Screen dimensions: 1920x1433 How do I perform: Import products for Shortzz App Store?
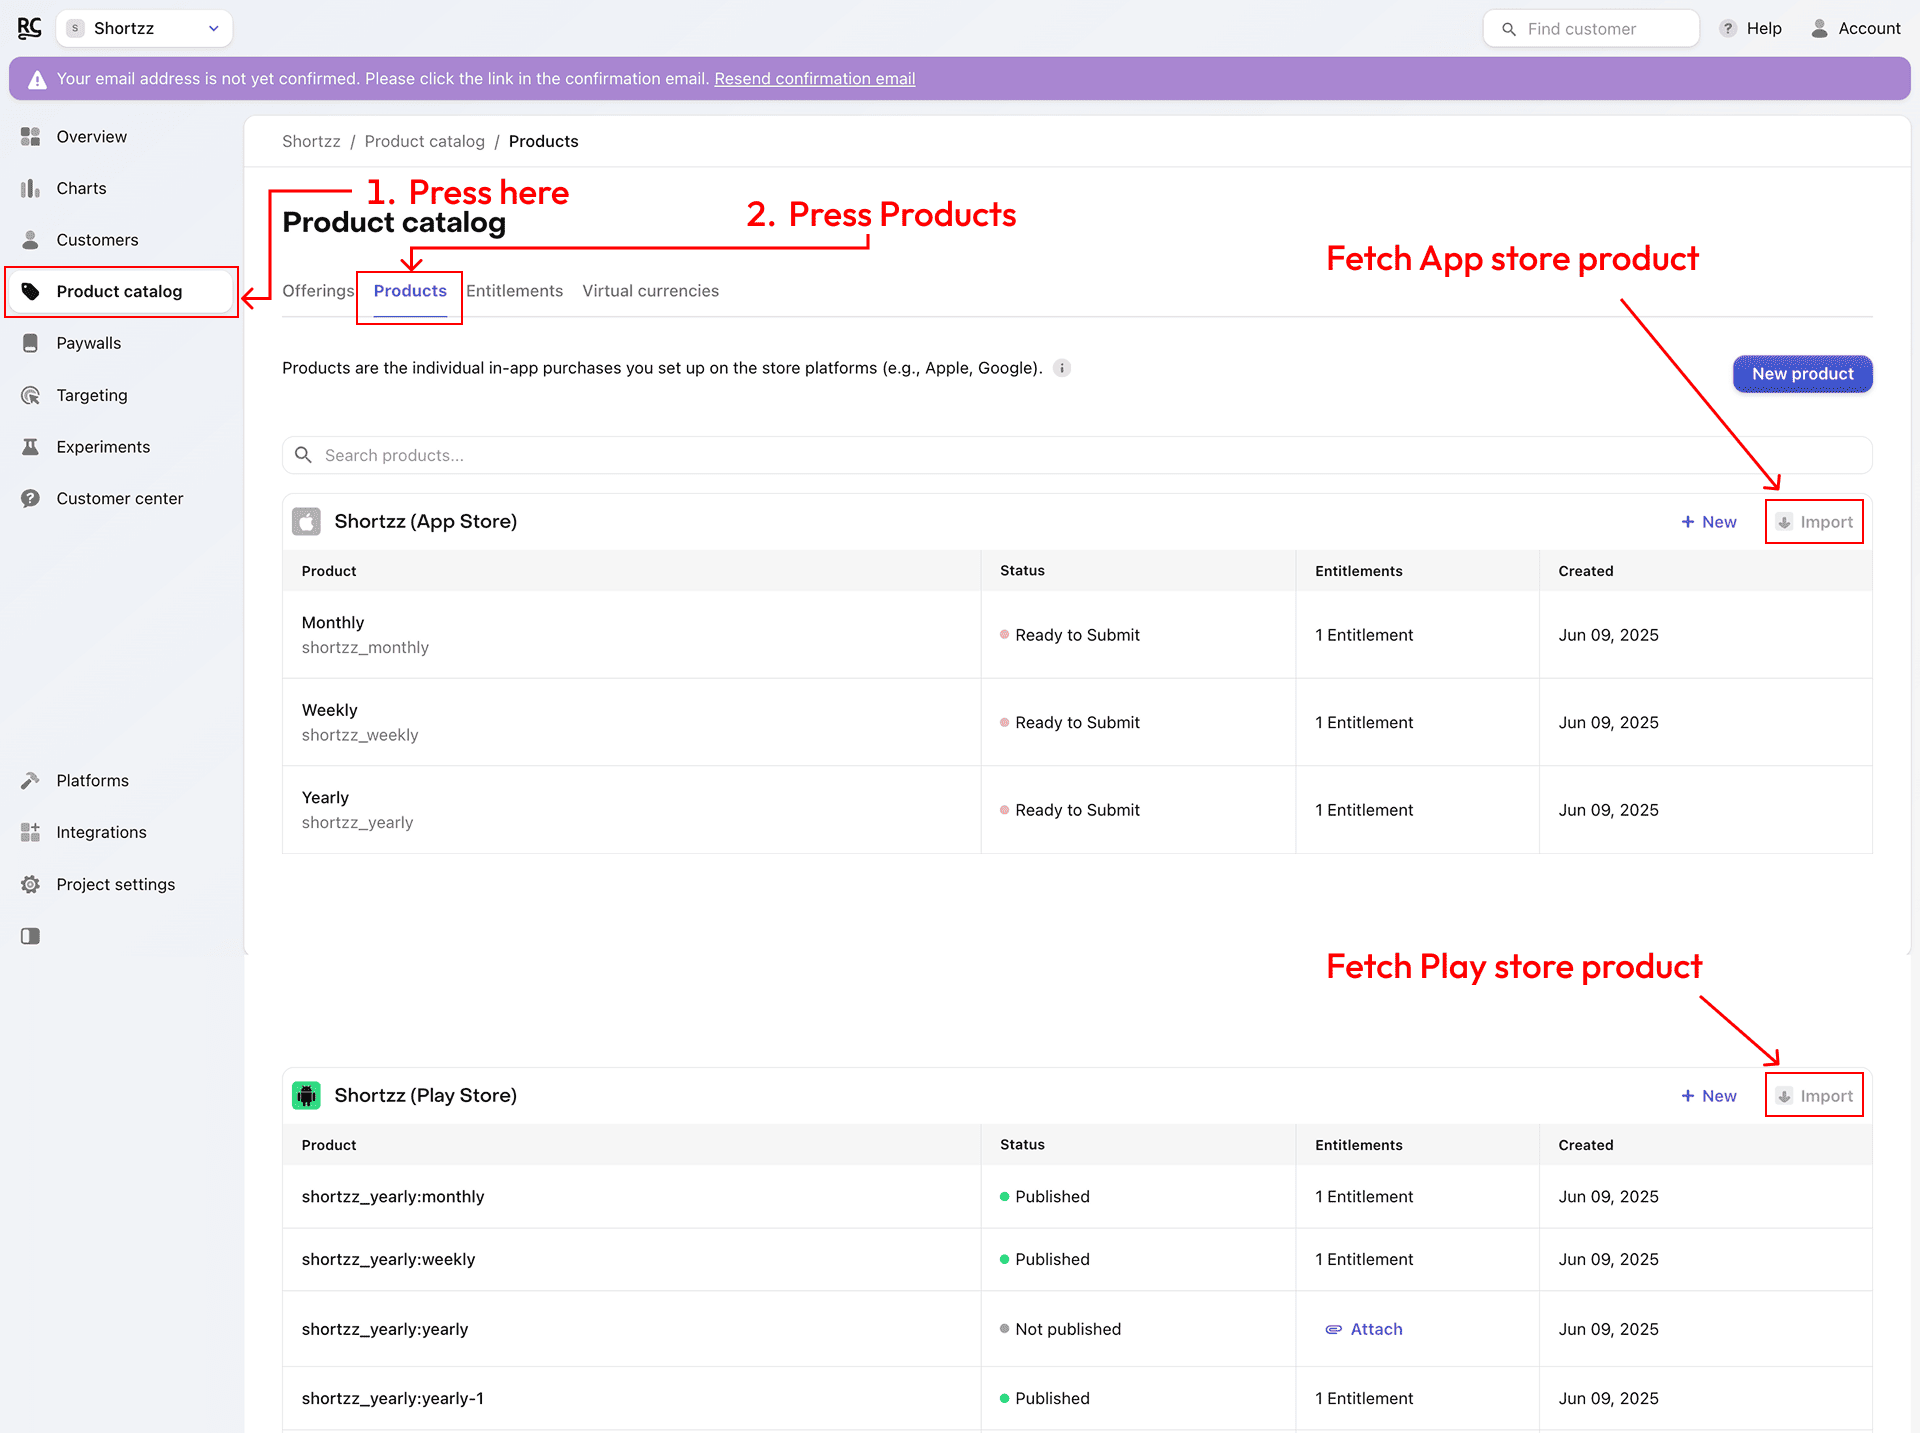pyautogui.click(x=1814, y=522)
